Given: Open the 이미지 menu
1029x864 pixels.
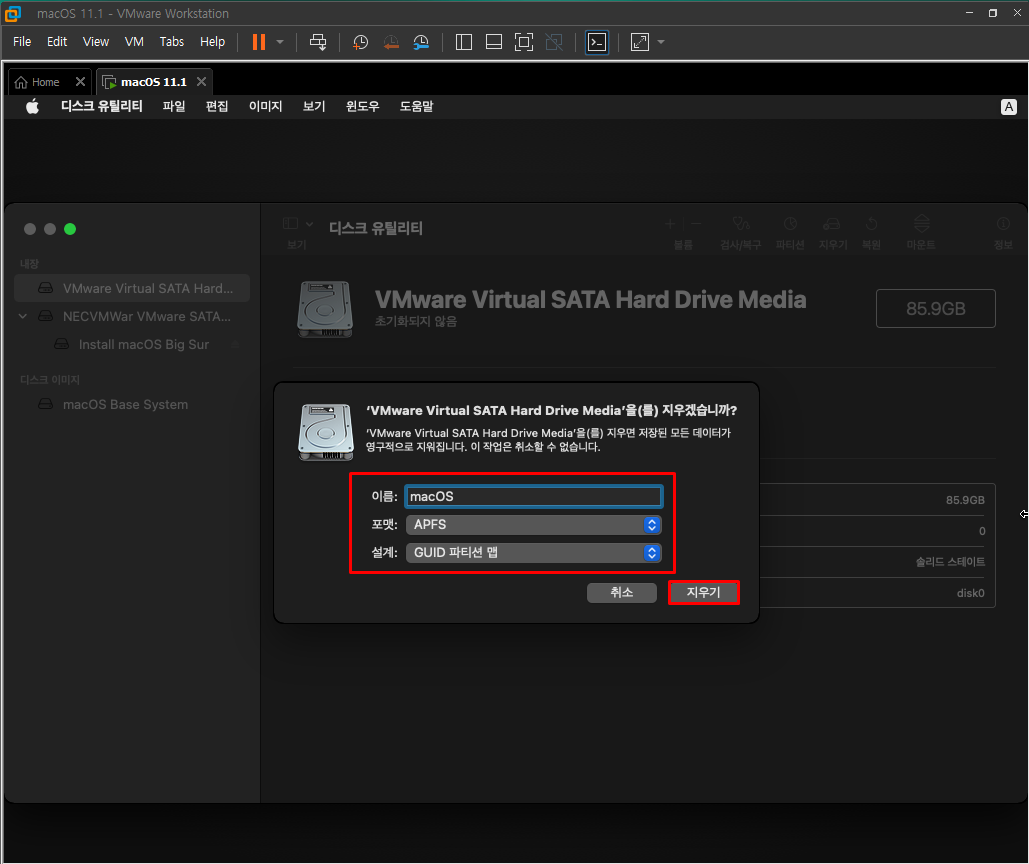Looking at the screenshot, I should tap(265, 106).
